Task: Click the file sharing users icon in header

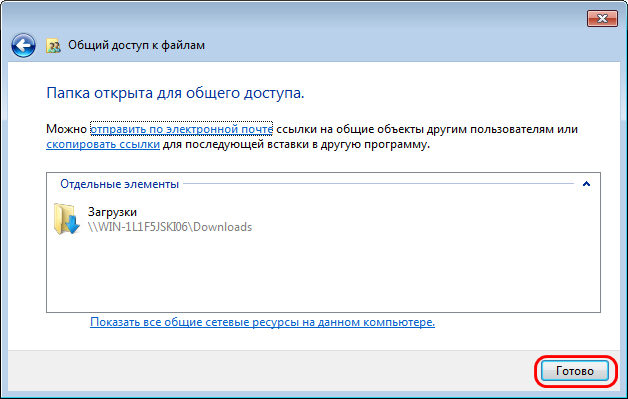Action: tap(53, 46)
